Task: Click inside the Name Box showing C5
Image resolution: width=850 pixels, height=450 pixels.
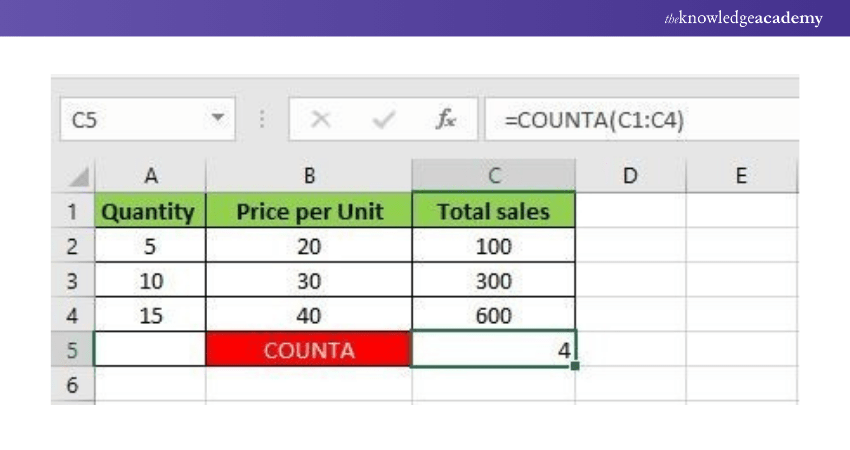Action: click(x=130, y=120)
